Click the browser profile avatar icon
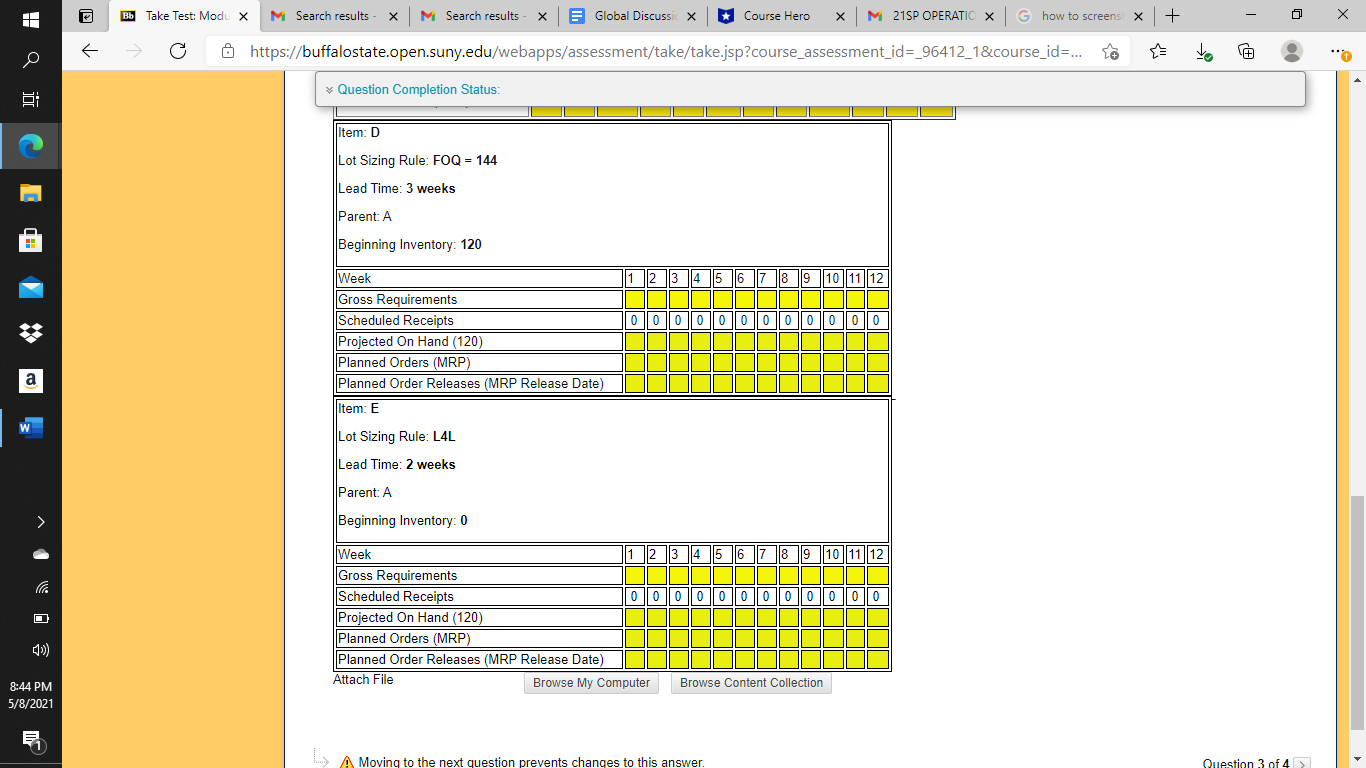 coord(1290,52)
